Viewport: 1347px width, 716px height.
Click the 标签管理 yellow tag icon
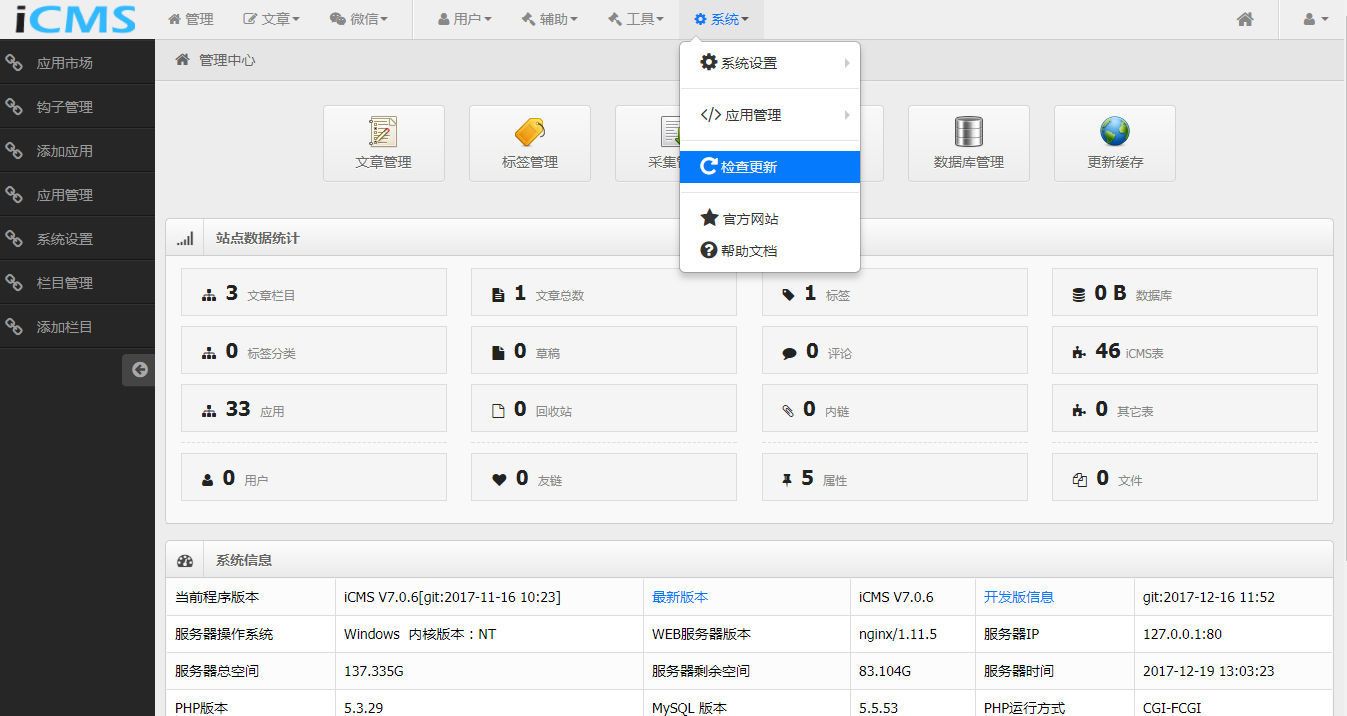(530, 132)
